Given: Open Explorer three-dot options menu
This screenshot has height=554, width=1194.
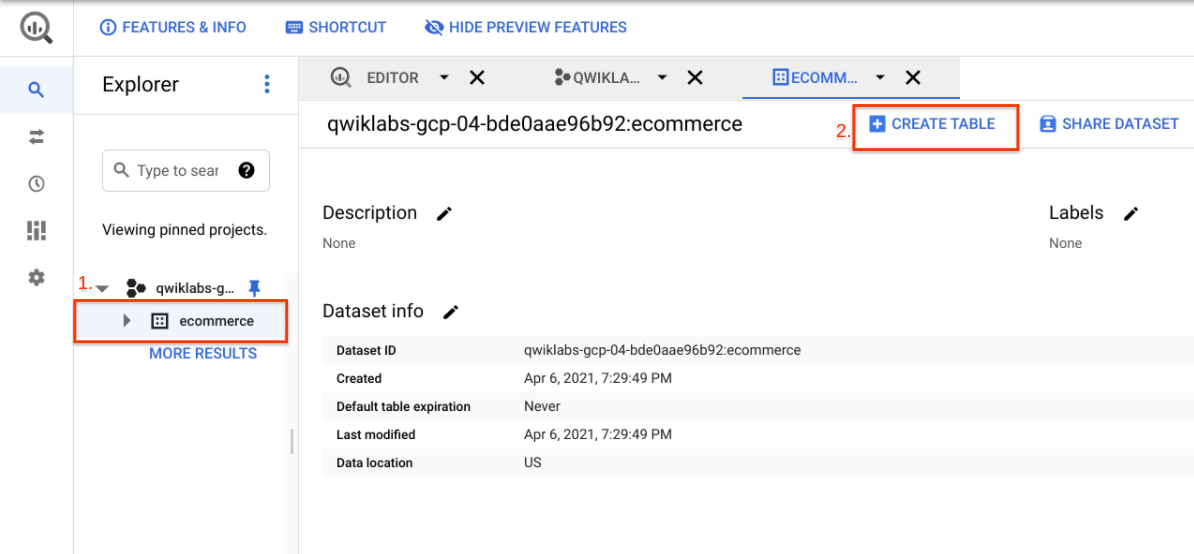Looking at the screenshot, I should coord(267,84).
